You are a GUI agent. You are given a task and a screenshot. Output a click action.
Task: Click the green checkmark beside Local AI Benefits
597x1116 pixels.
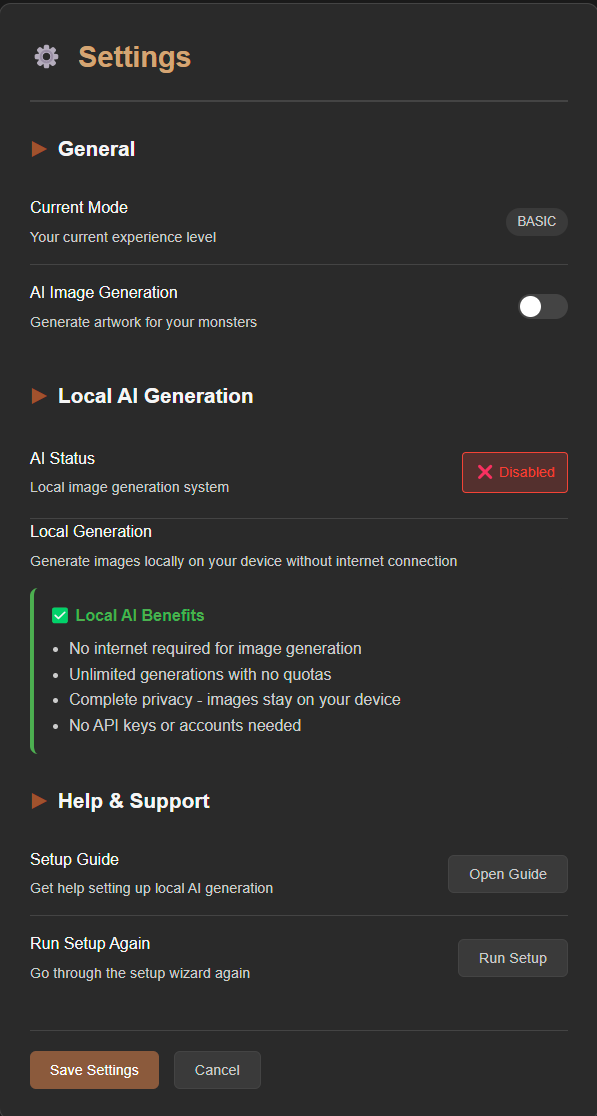tap(59, 615)
